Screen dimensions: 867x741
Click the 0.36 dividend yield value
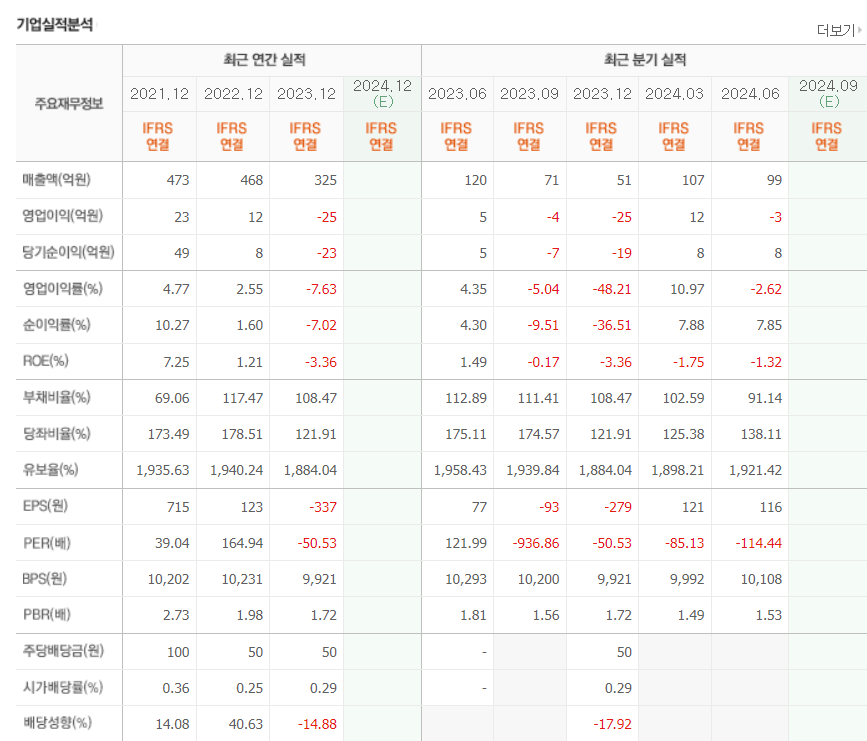[176, 688]
